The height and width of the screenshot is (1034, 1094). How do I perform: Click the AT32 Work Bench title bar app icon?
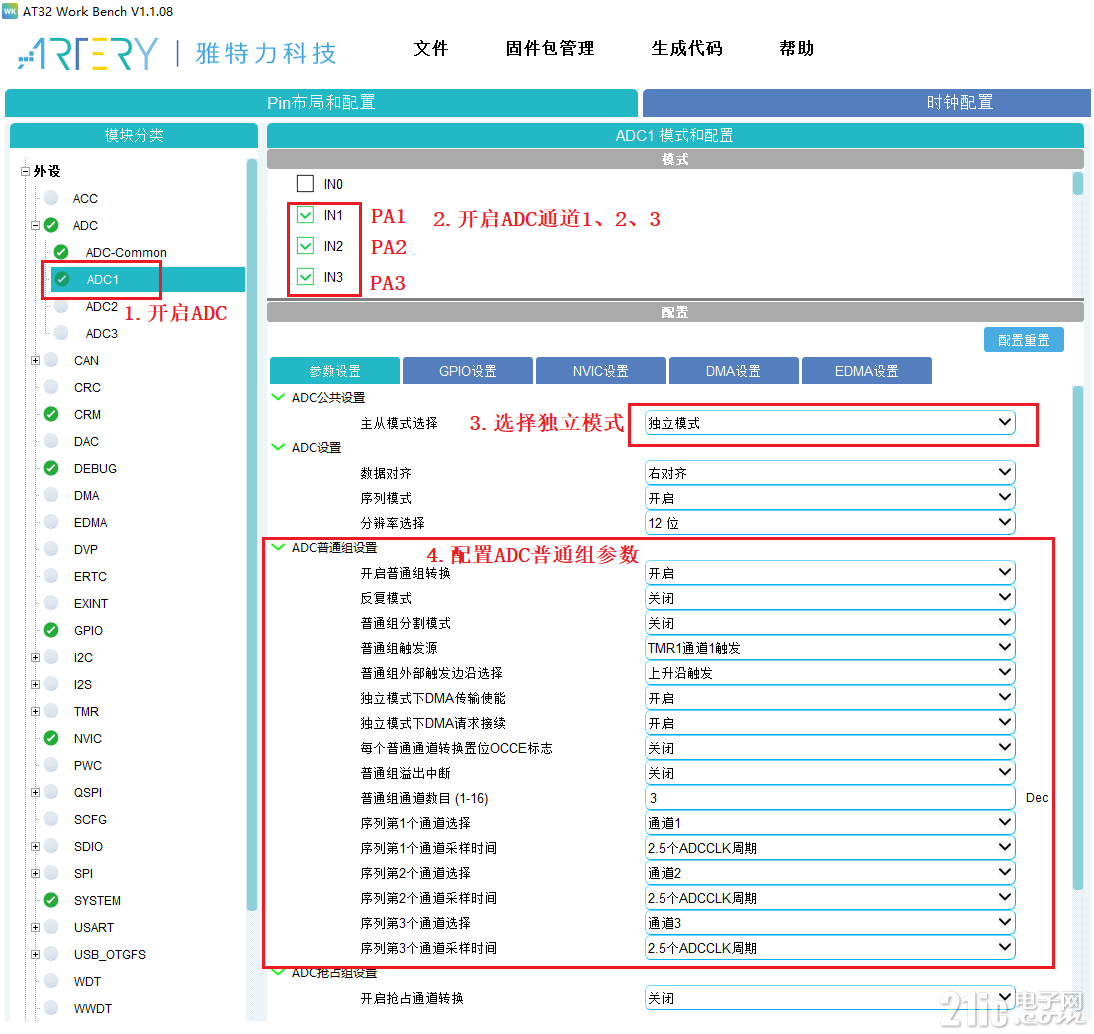coord(10,11)
